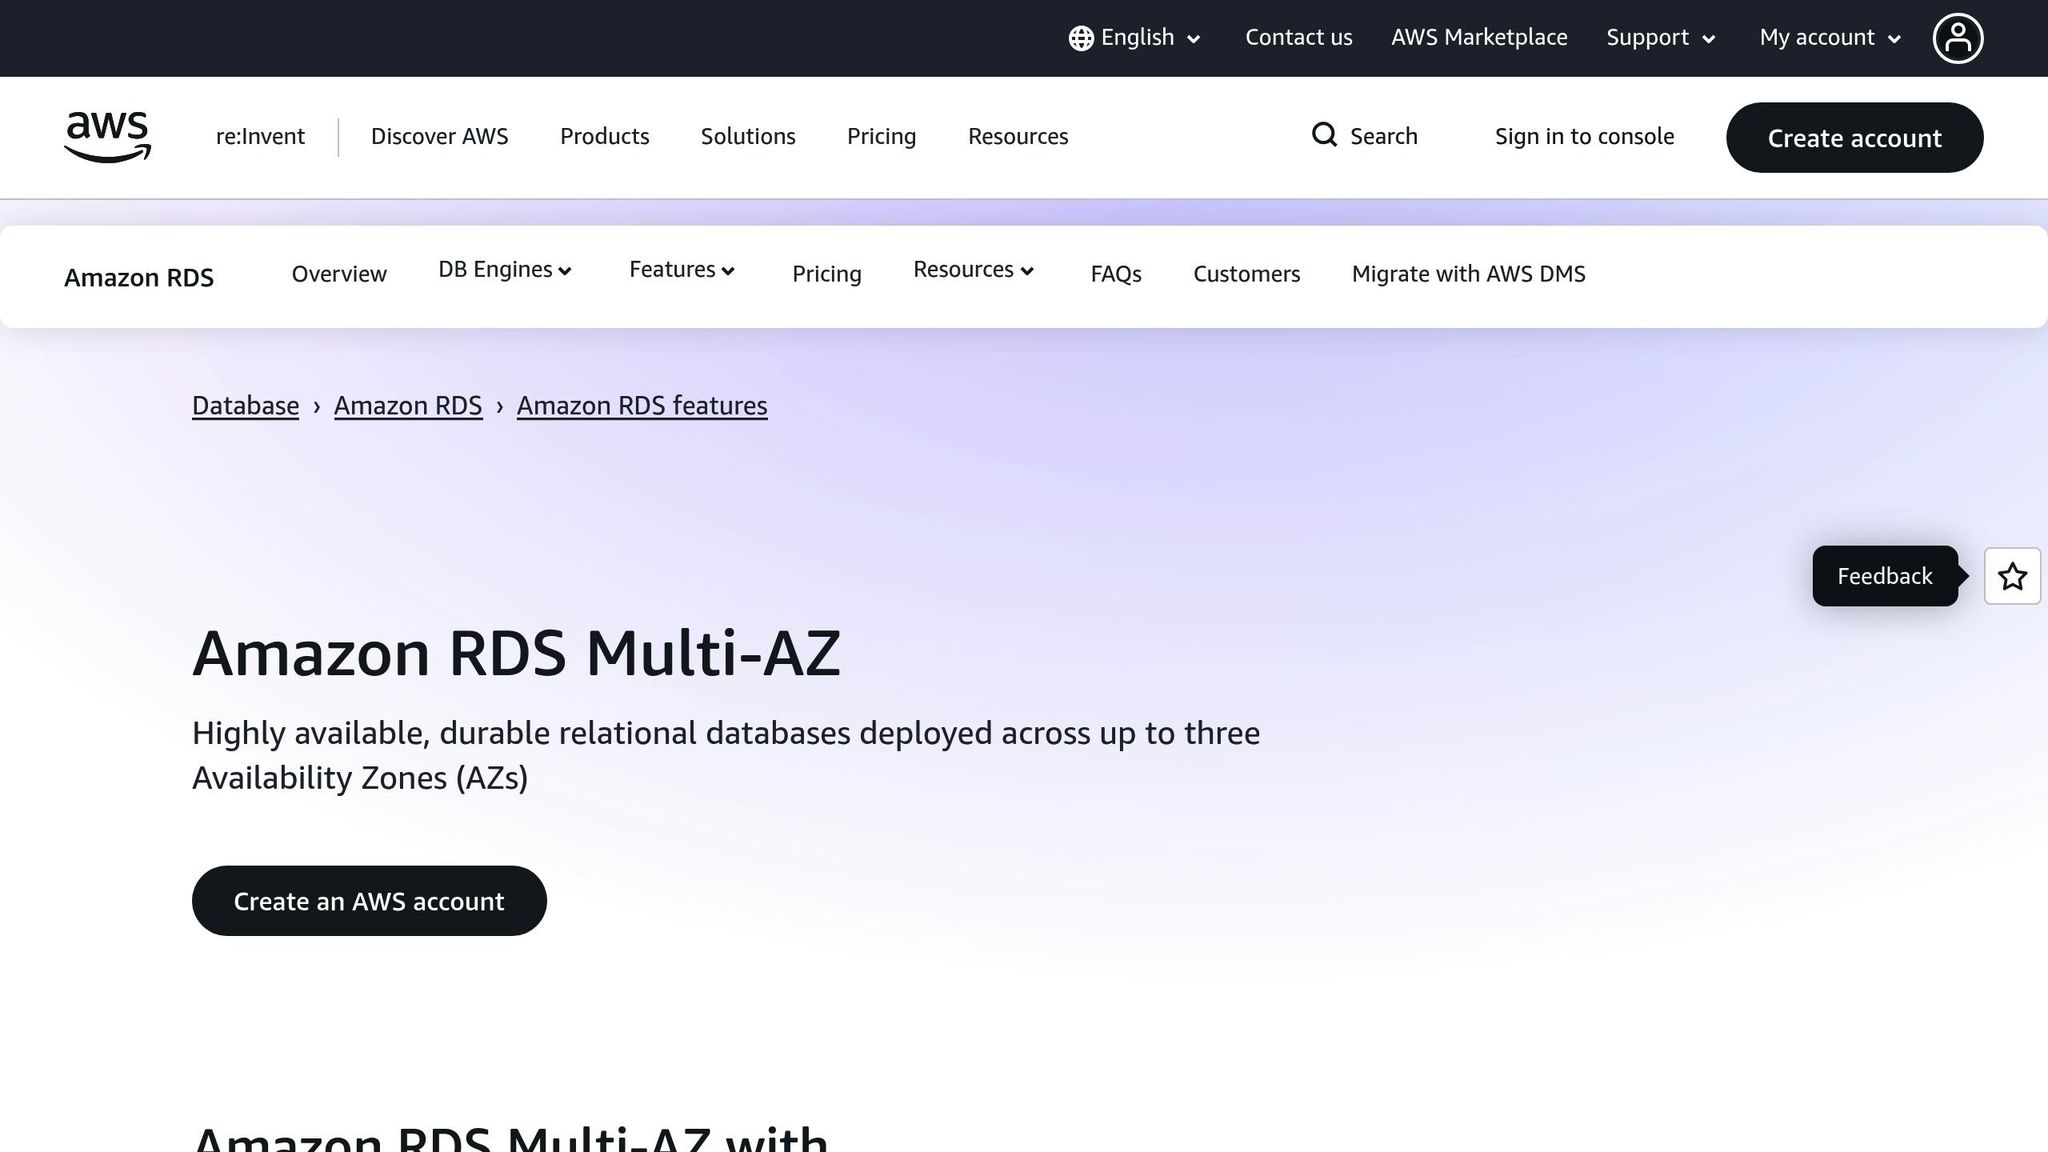Screen dimensions: 2048x1152
Task: Click the Amazon RDS product title
Action: click(x=139, y=278)
